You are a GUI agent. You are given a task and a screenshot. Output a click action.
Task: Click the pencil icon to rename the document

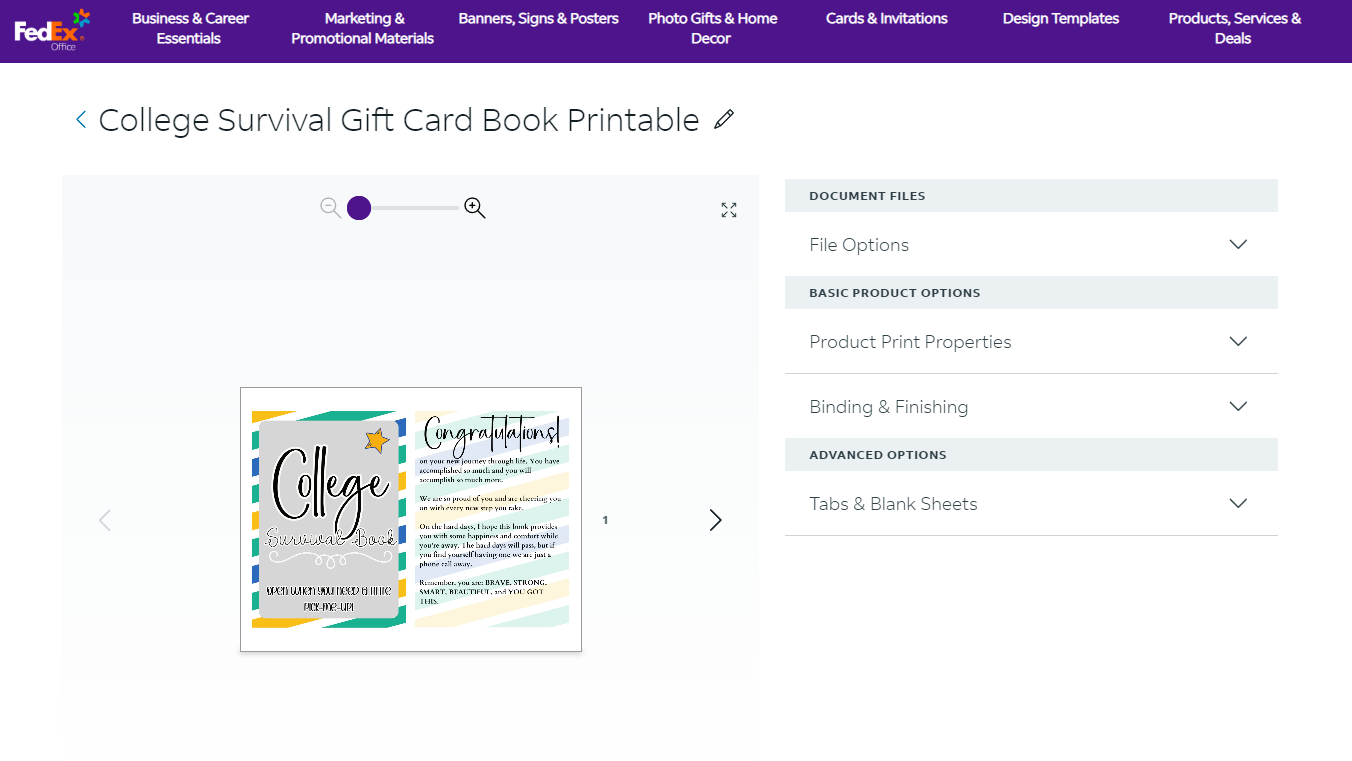pyautogui.click(x=724, y=120)
